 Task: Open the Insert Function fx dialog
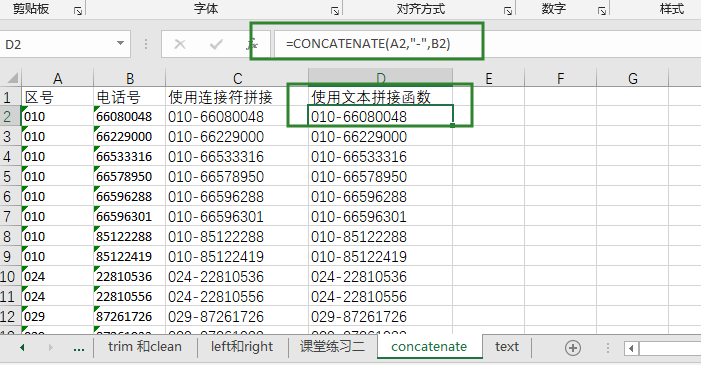click(253, 44)
